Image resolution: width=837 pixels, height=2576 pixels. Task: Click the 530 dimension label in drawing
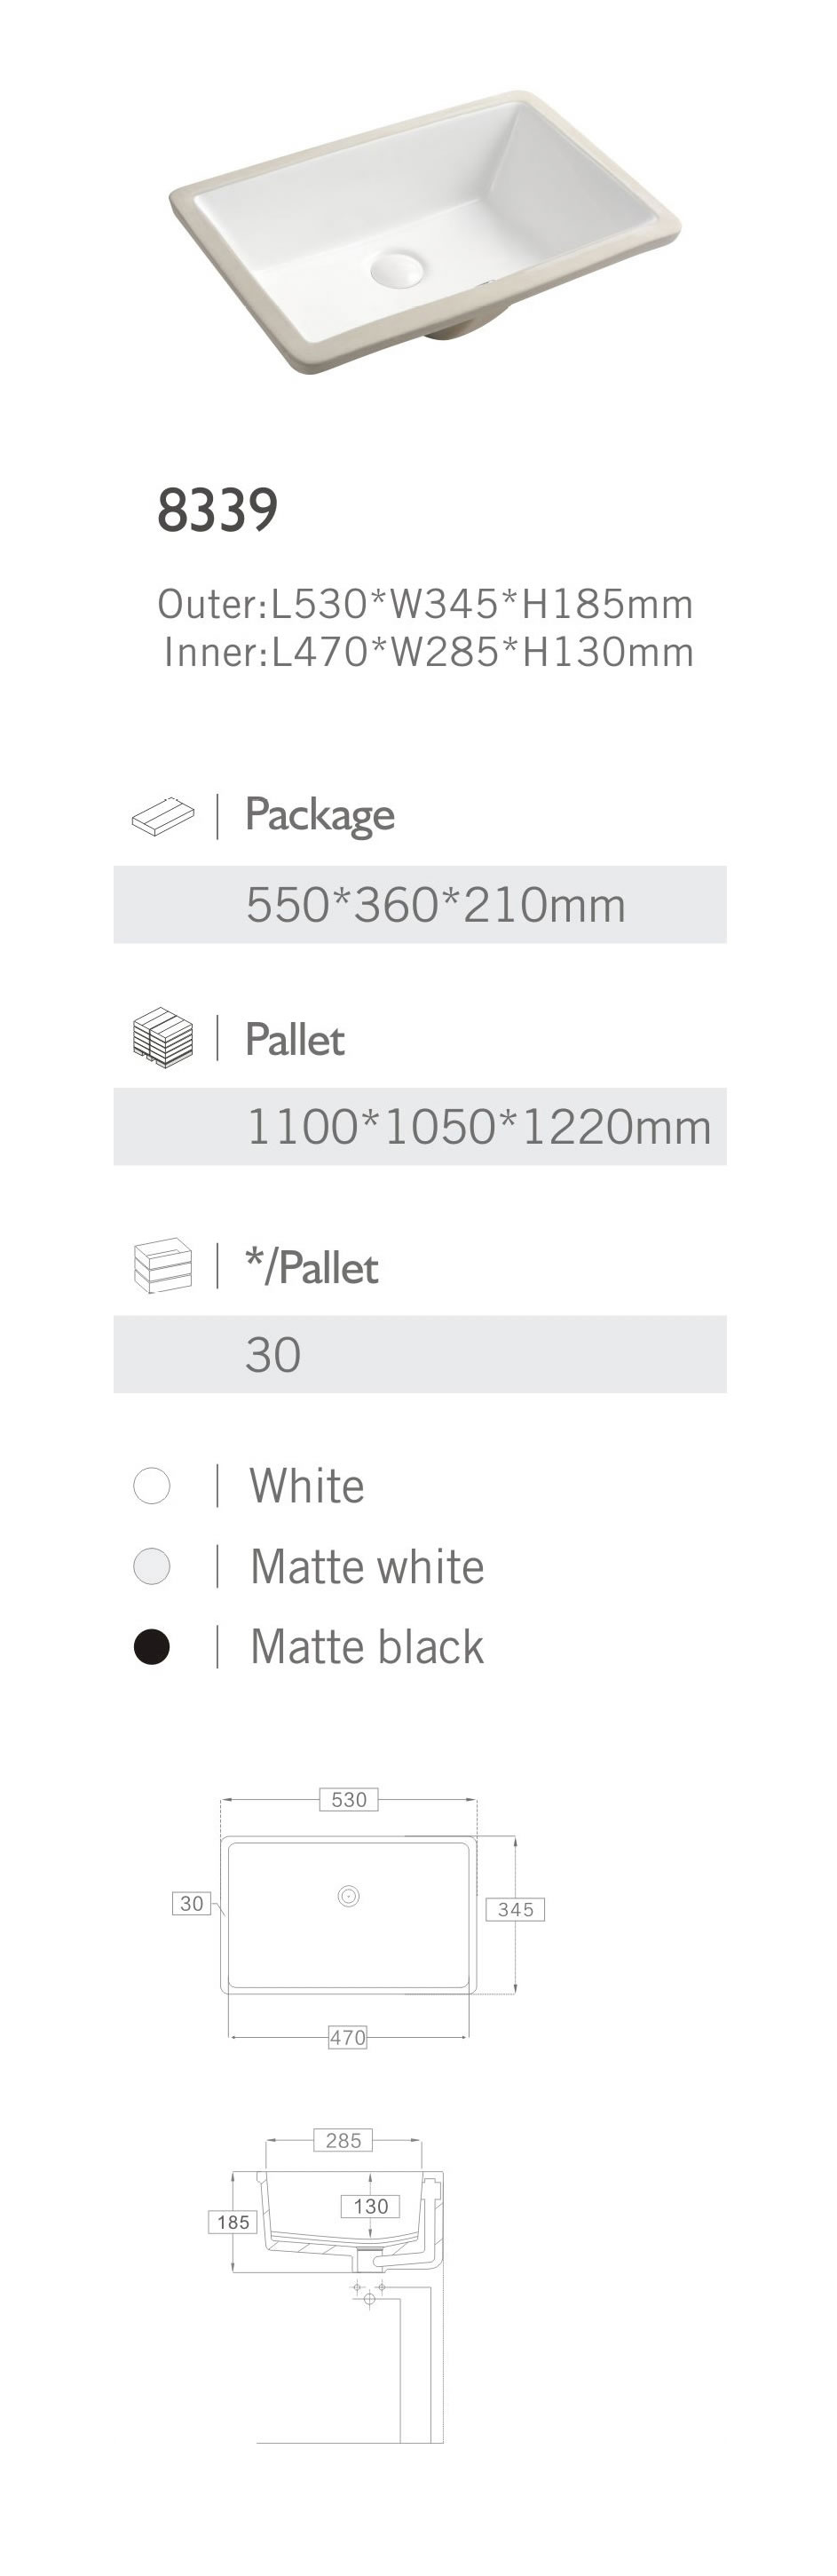pos(349,1800)
